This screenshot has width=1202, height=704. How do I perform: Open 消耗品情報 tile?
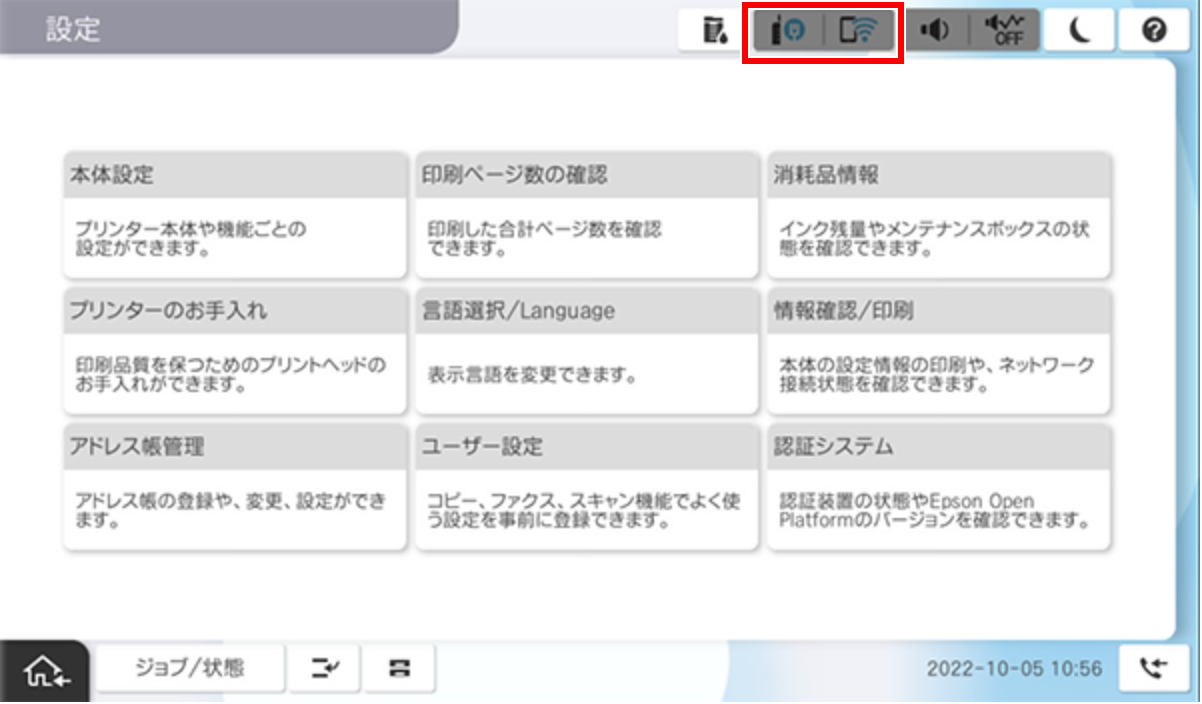pos(939,216)
